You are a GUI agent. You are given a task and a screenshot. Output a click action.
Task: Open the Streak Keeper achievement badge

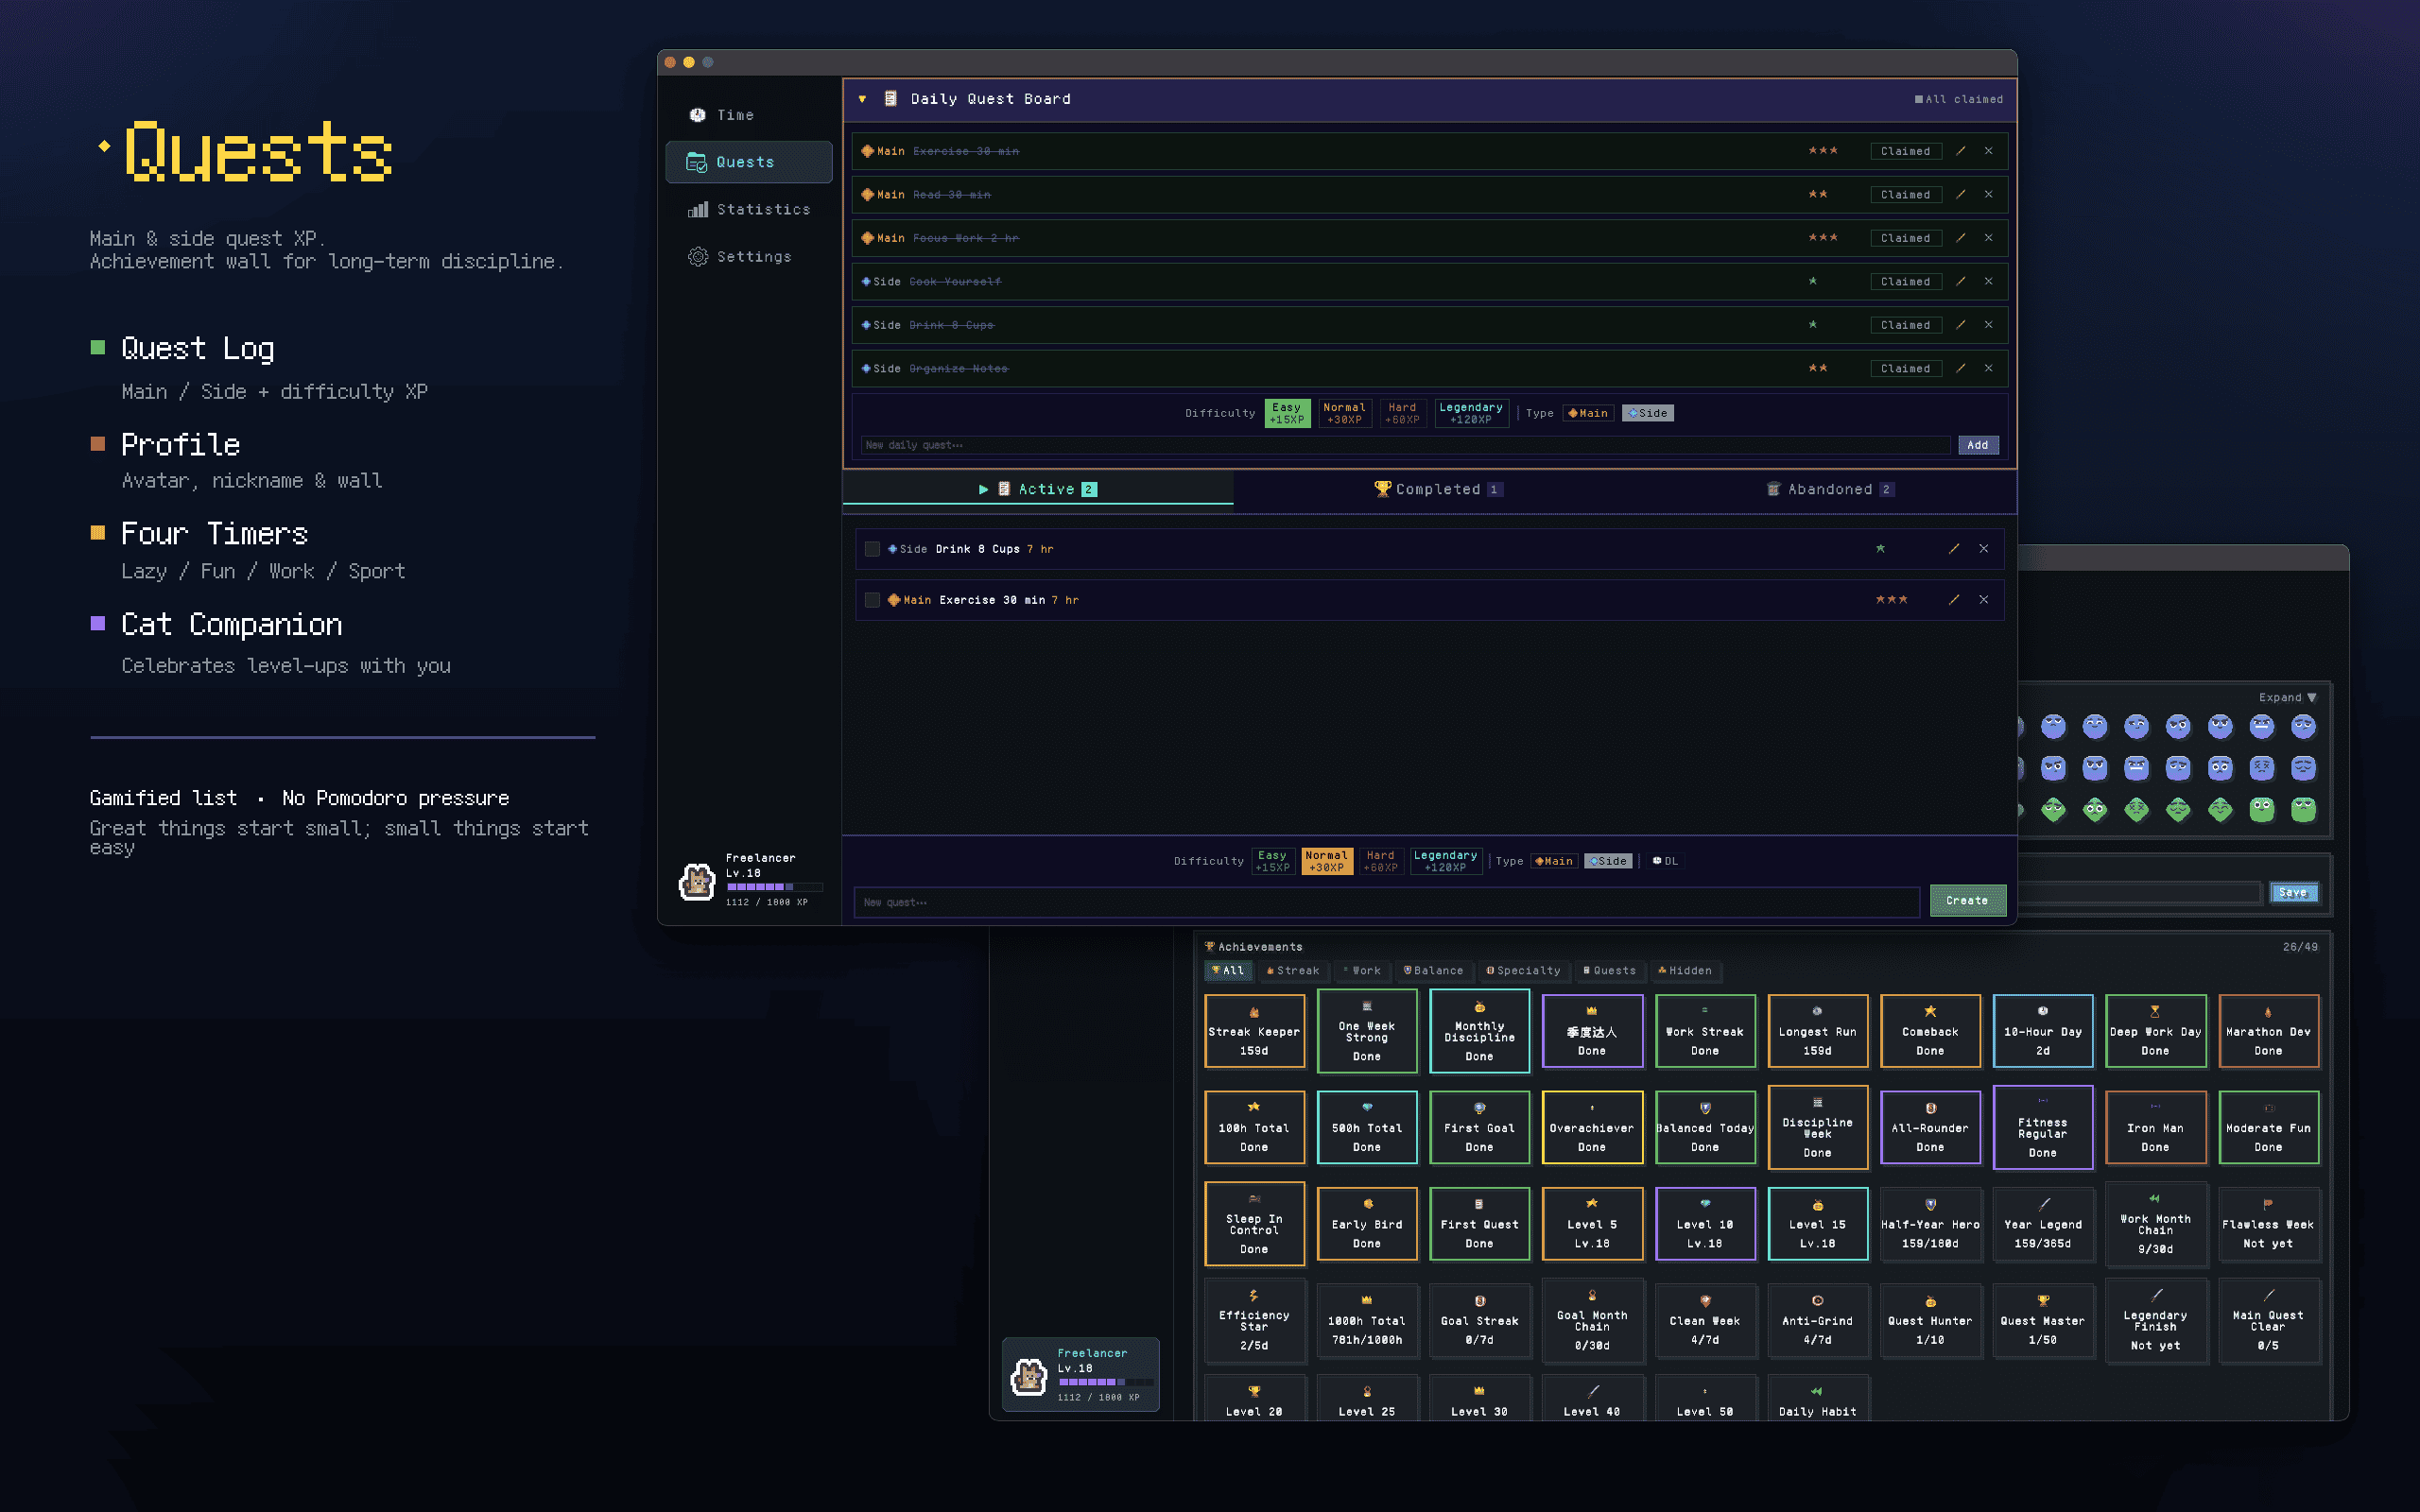point(1254,1031)
